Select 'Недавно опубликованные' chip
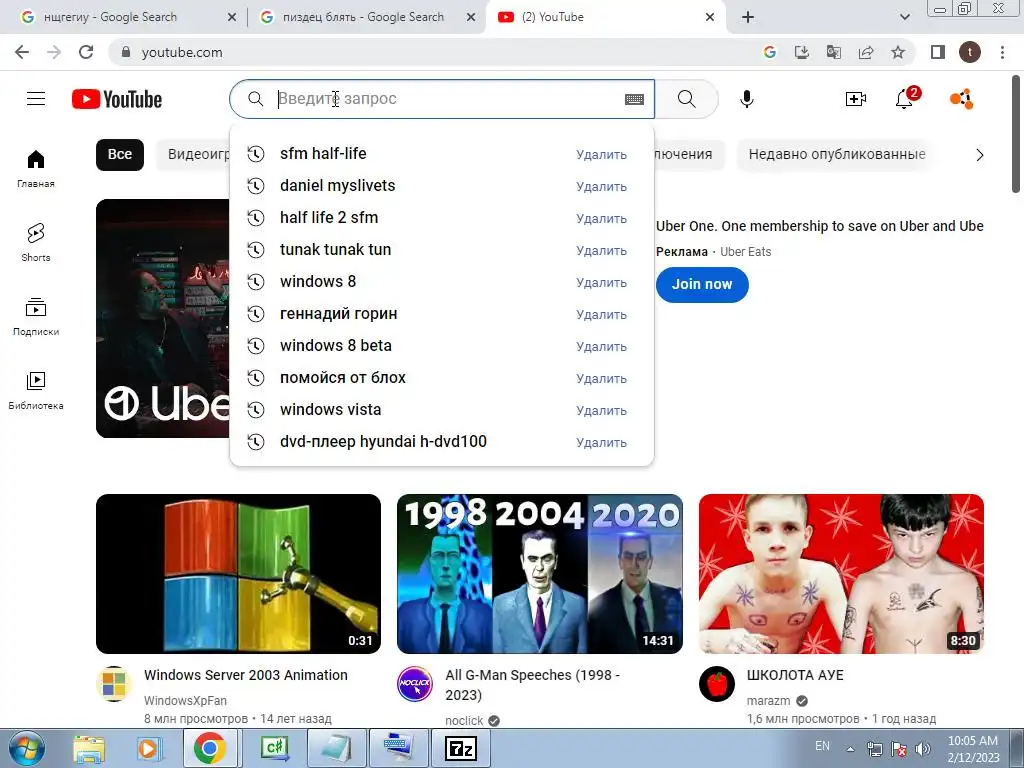Image resolution: width=1024 pixels, height=768 pixels. tap(837, 155)
